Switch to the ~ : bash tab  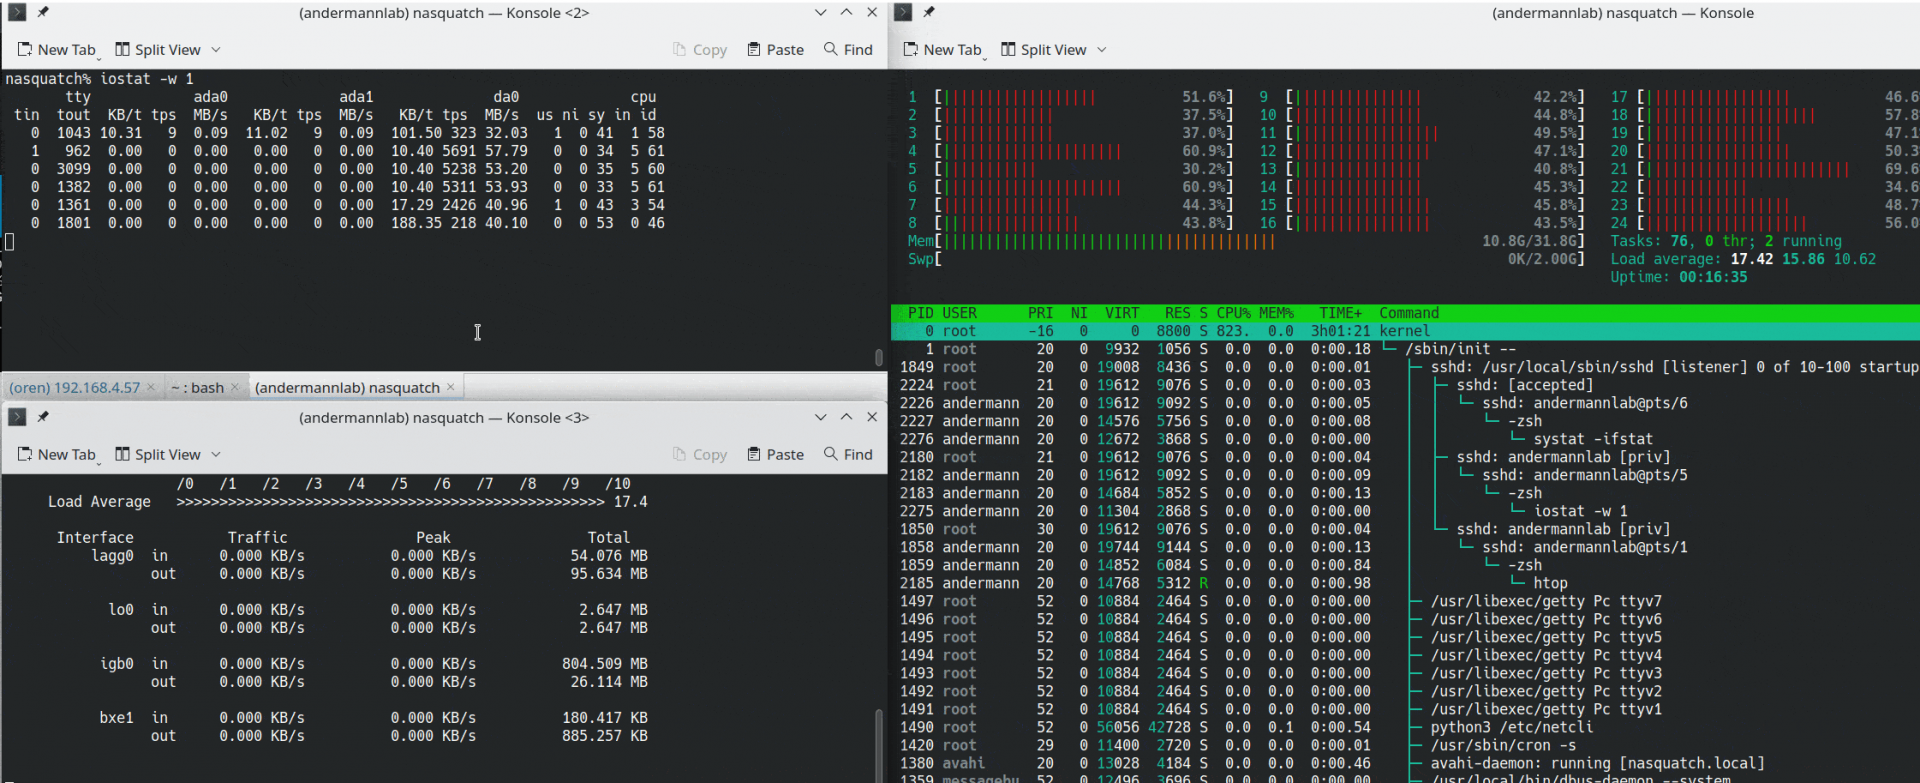(197, 387)
